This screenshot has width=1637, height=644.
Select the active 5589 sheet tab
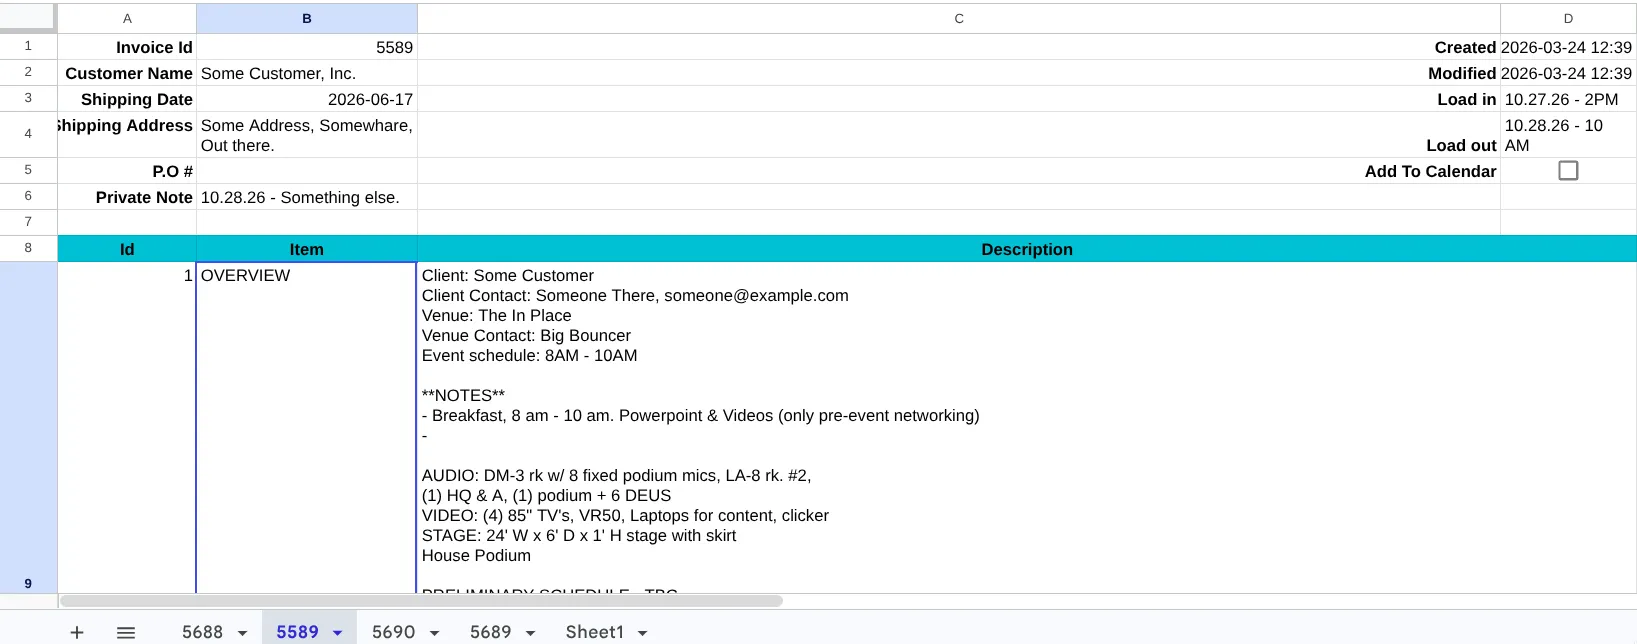coord(297,632)
